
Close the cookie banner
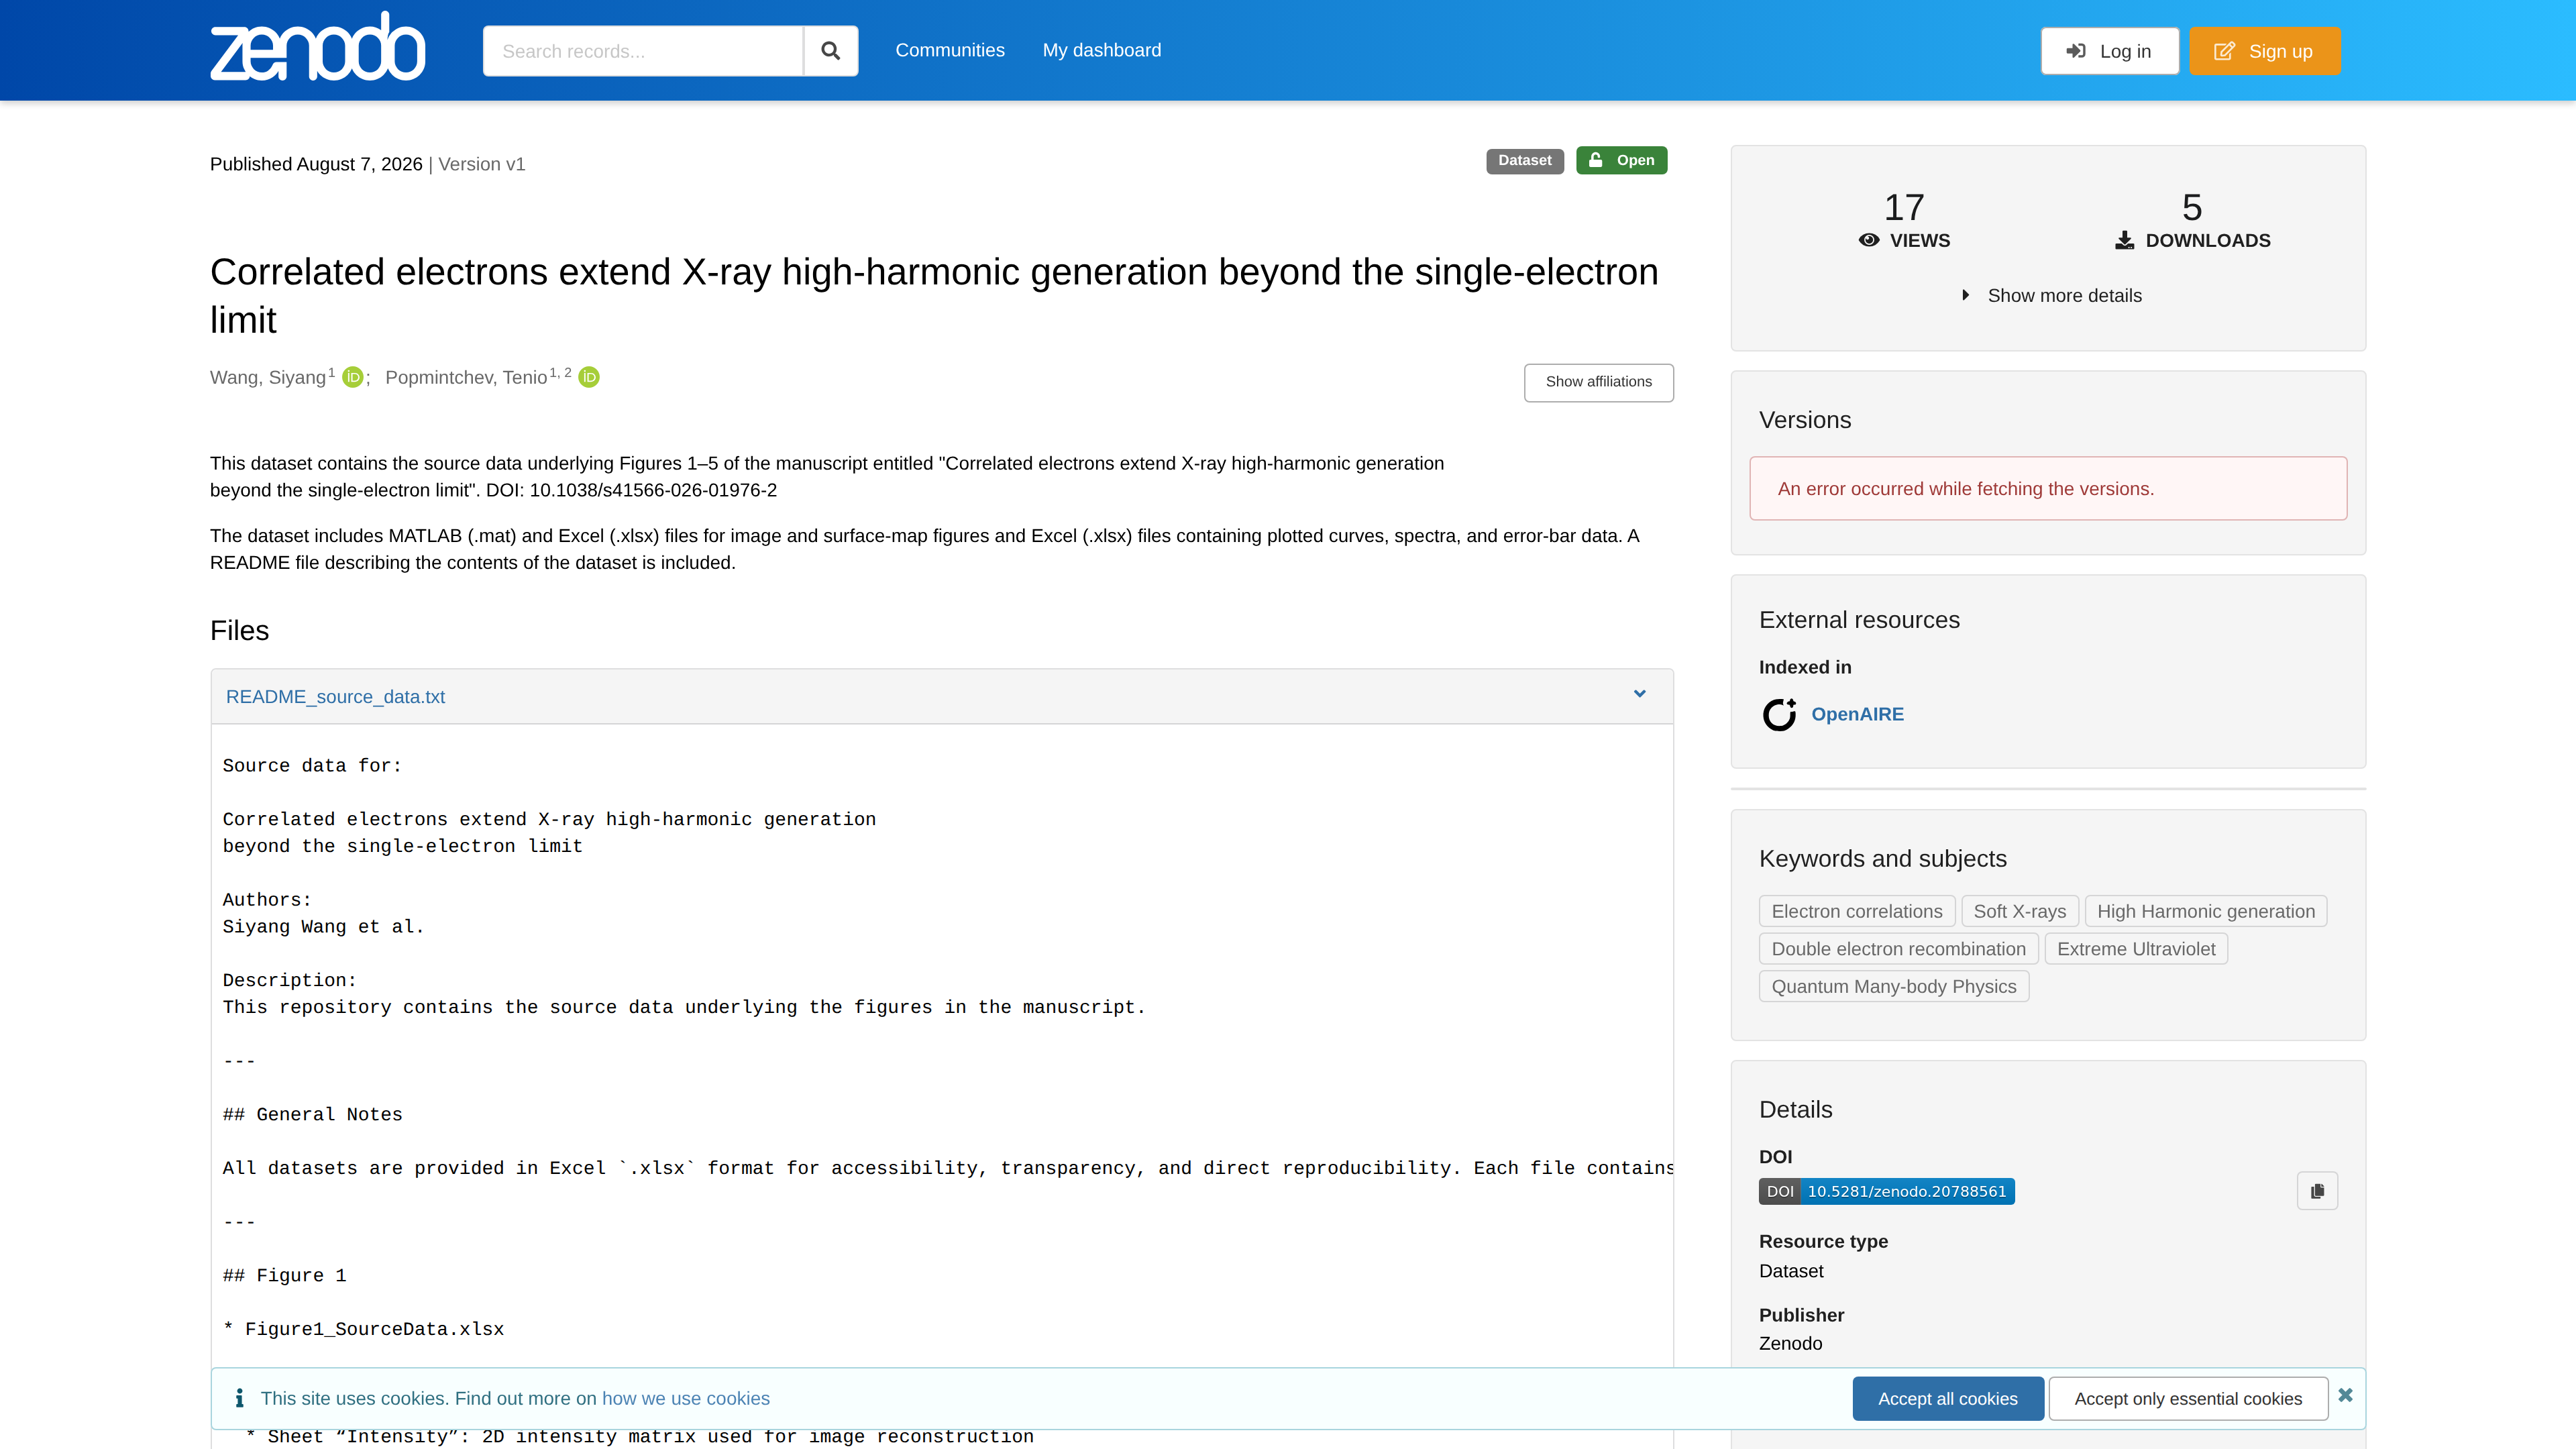(2345, 1395)
